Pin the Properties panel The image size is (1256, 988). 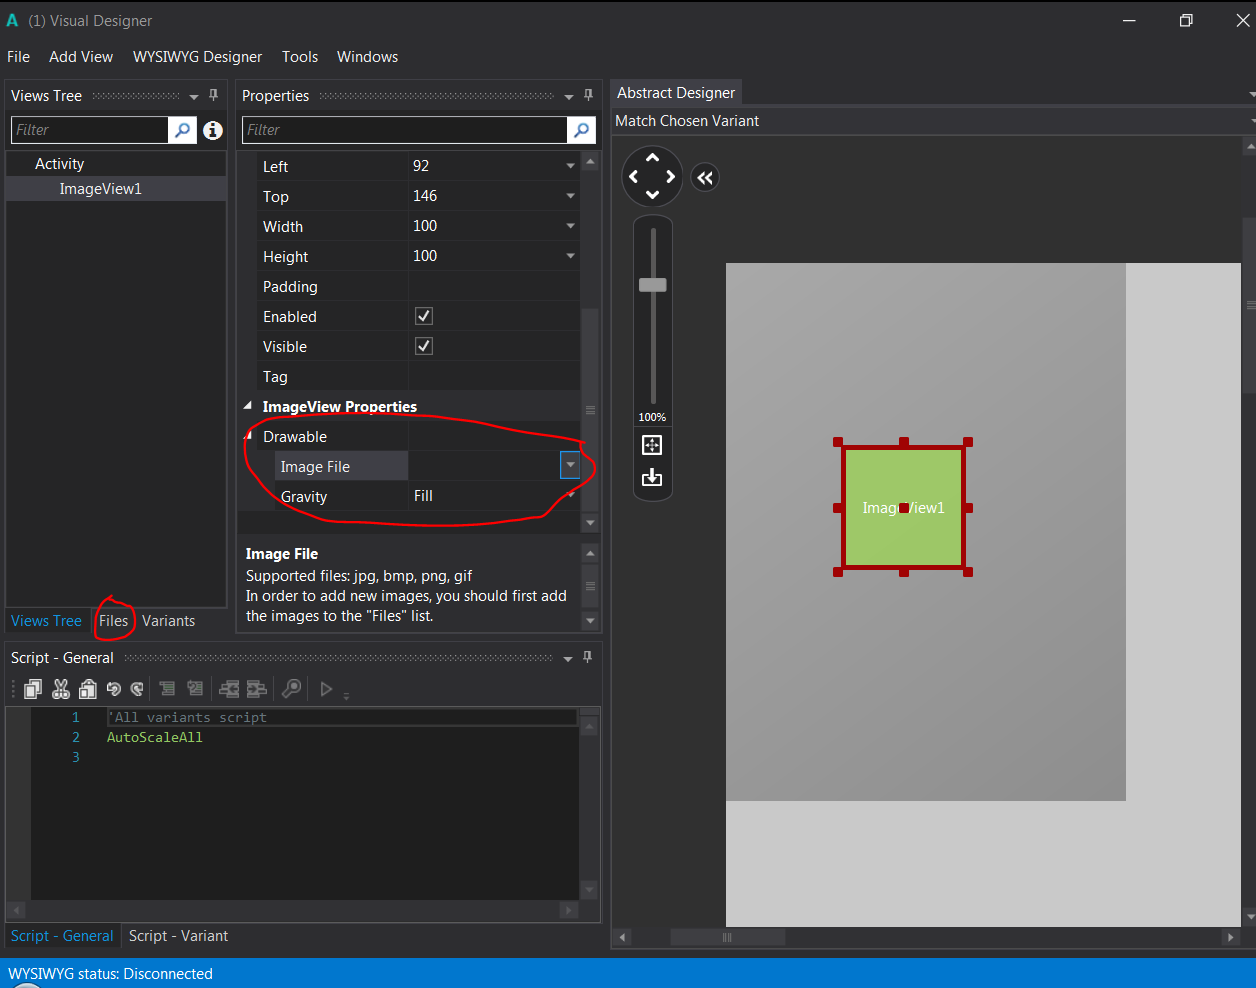coord(588,95)
